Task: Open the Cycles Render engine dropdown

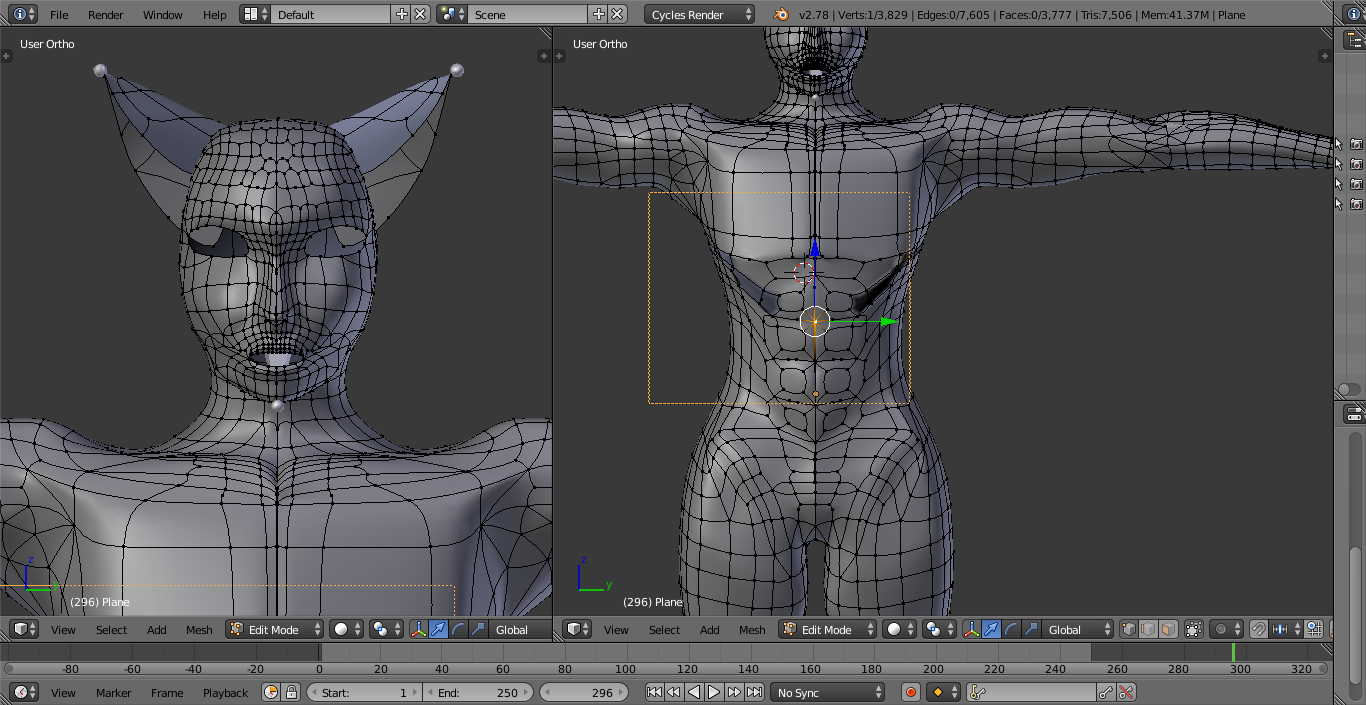Action: [x=700, y=15]
